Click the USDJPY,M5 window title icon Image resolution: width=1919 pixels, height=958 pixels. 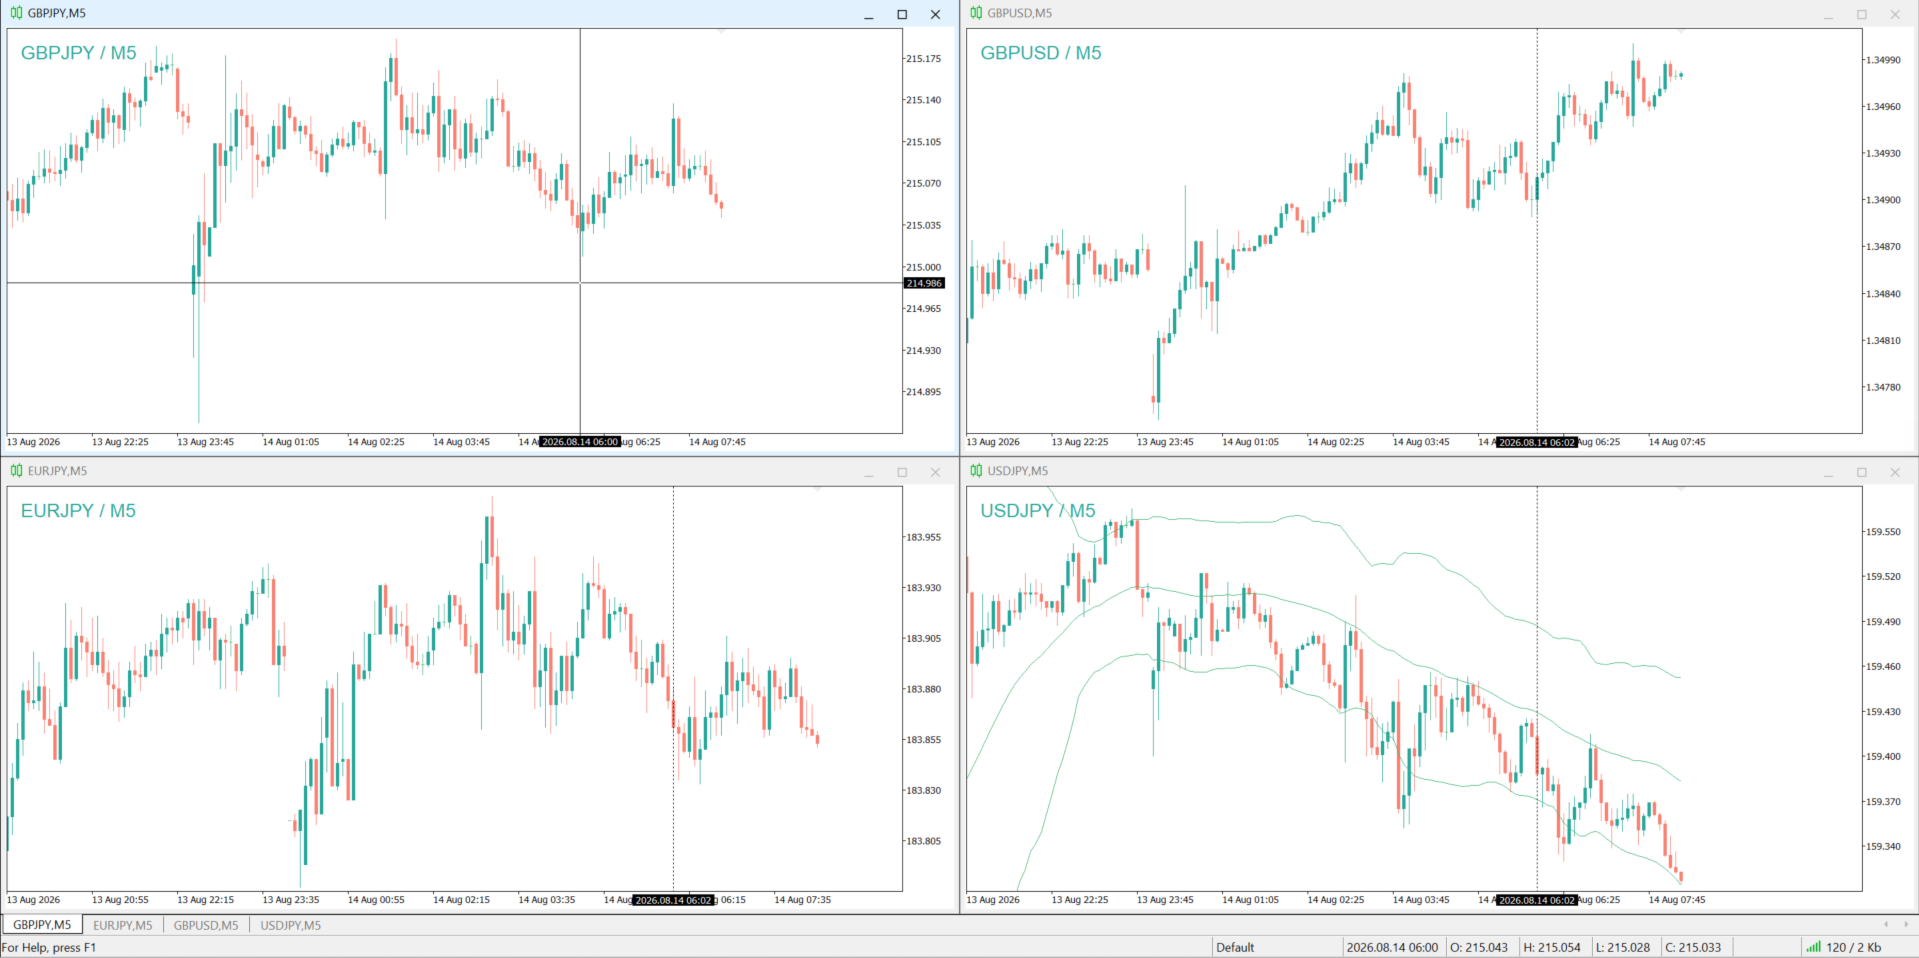click(x=976, y=471)
